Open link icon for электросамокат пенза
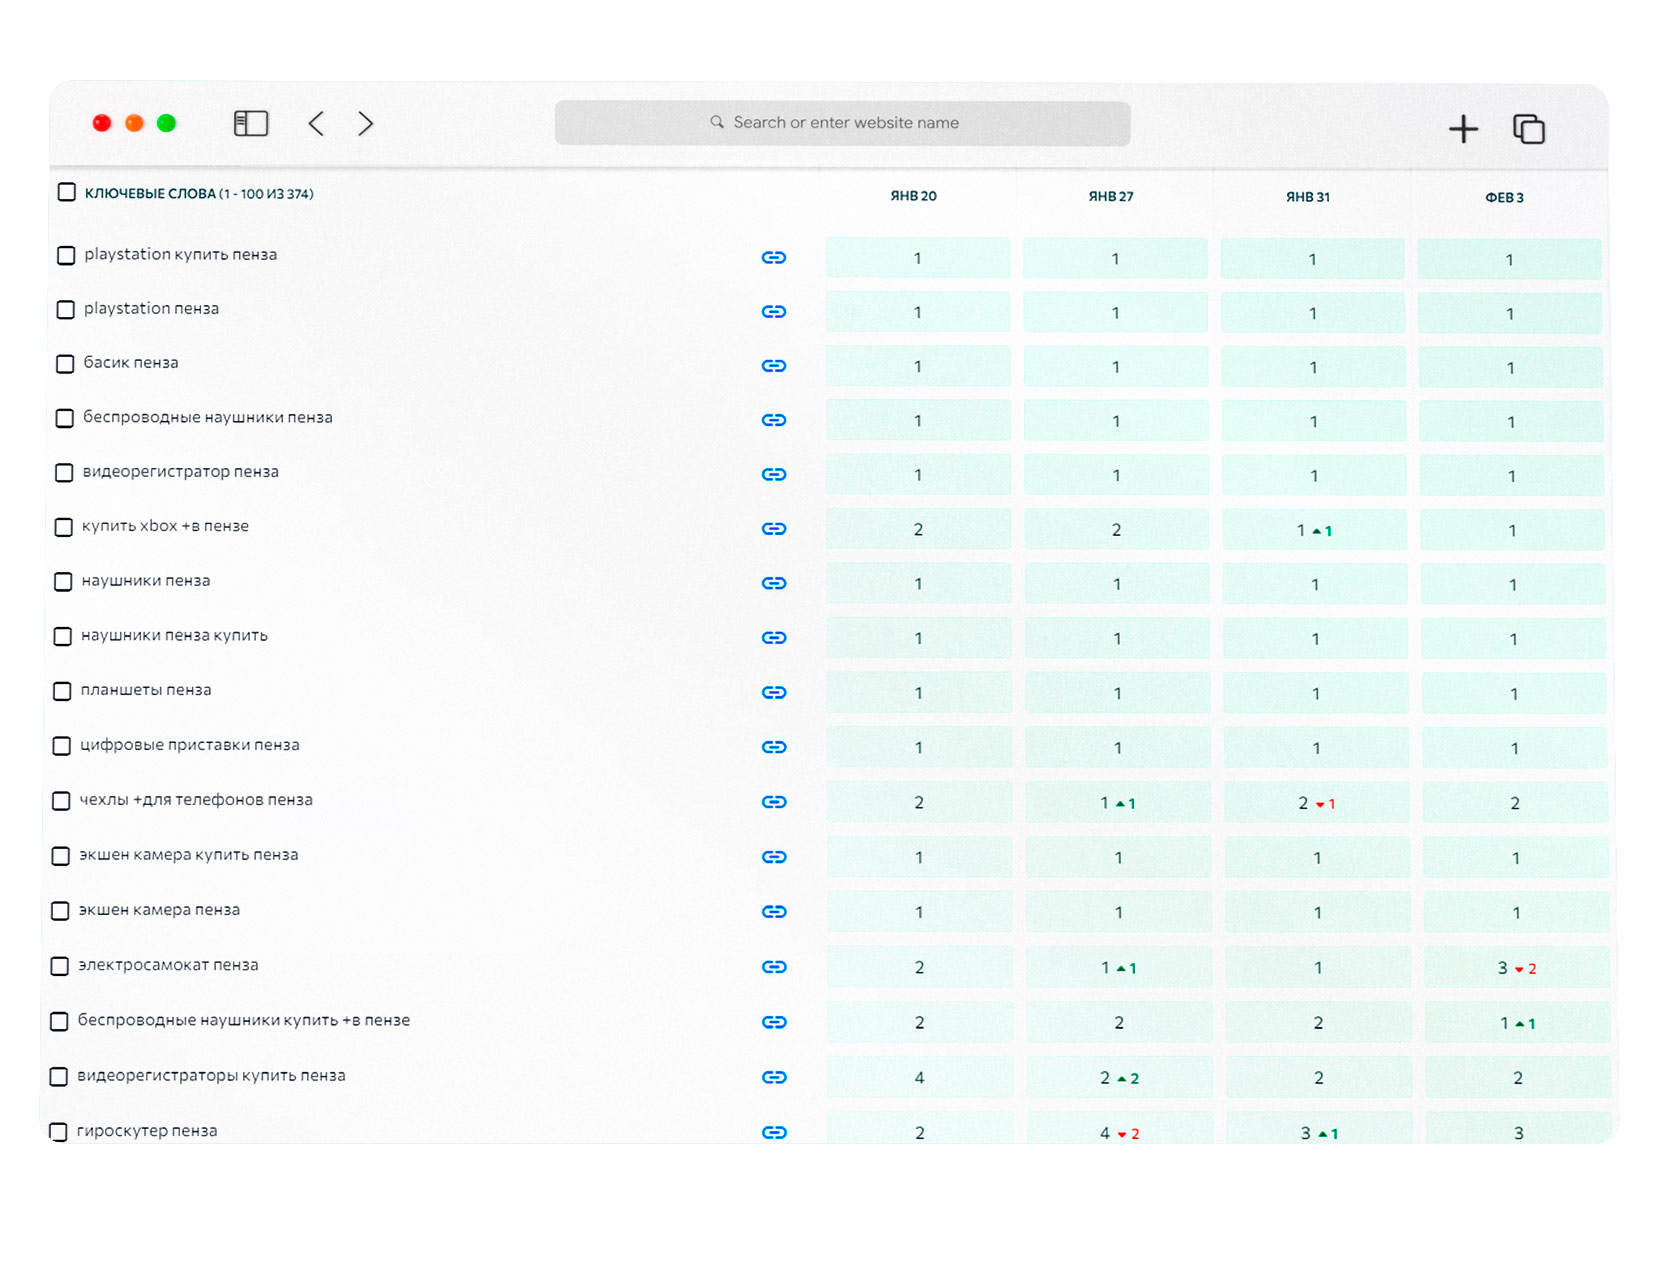This screenshot has height=1268, width=1666. click(774, 967)
